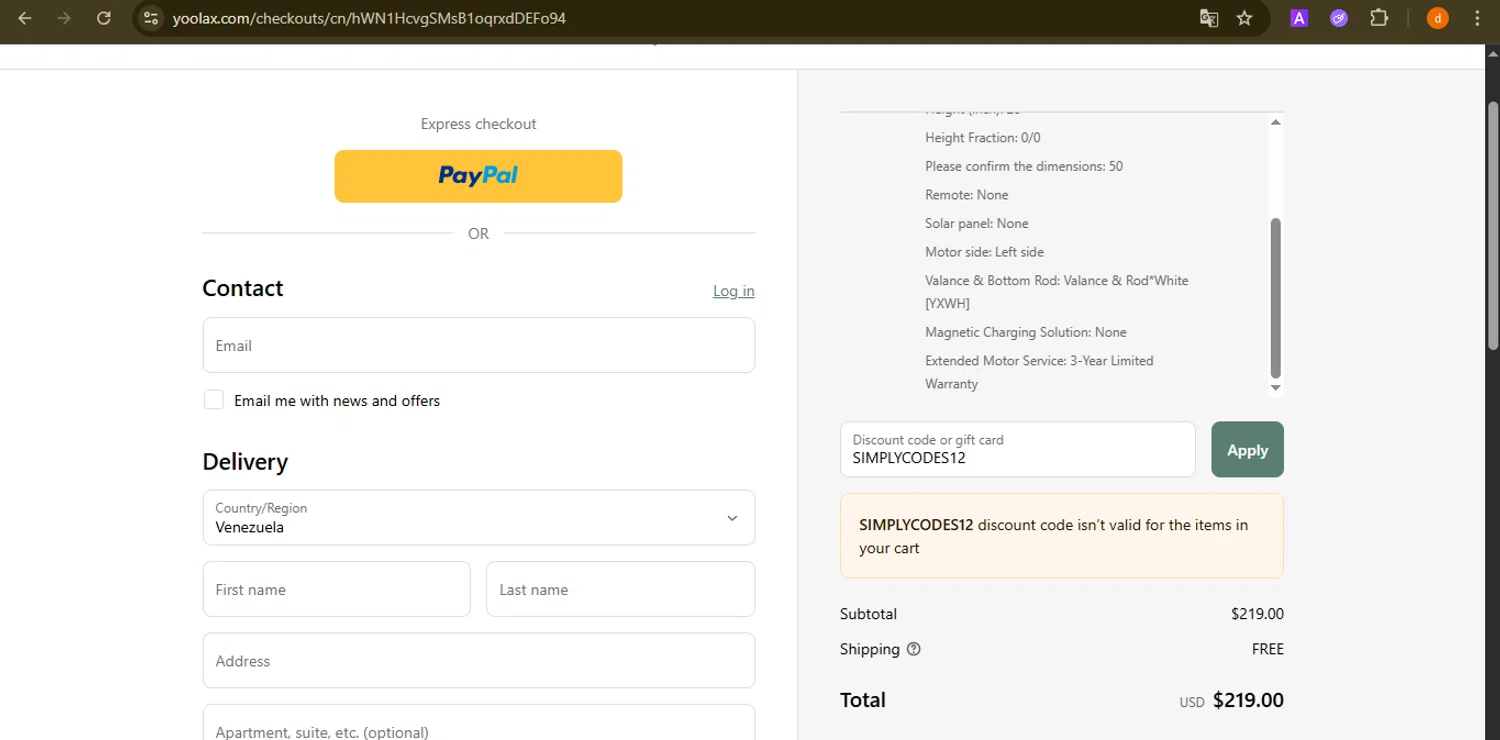The image size is (1500, 740).
Task: Open Chrome three-dot menu
Action: (x=1477, y=18)
